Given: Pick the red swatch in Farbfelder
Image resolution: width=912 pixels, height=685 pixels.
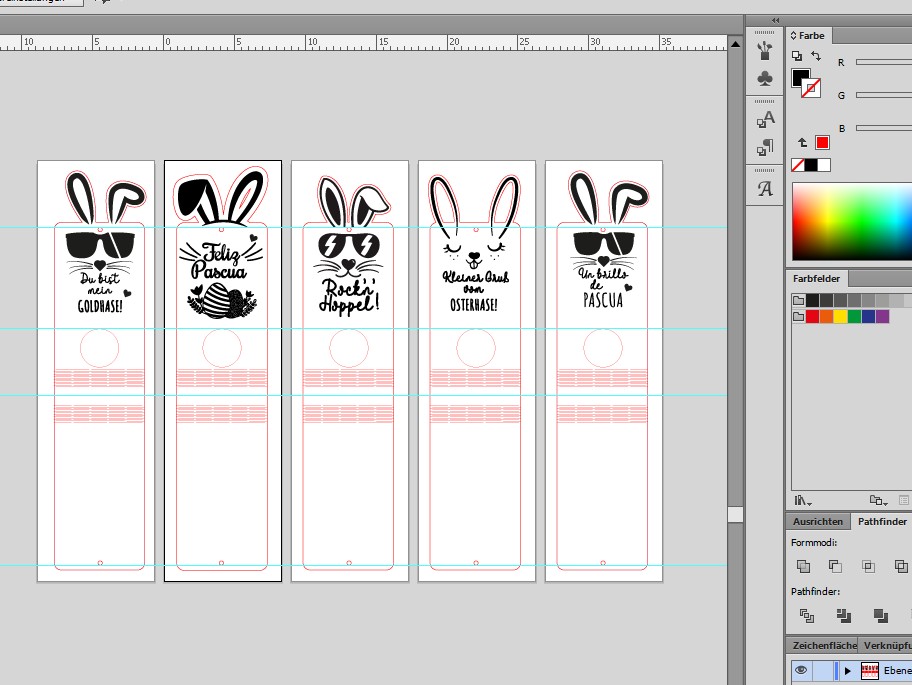Looking at the screenshot, I should pyautogui.click(x=812, y=317).
